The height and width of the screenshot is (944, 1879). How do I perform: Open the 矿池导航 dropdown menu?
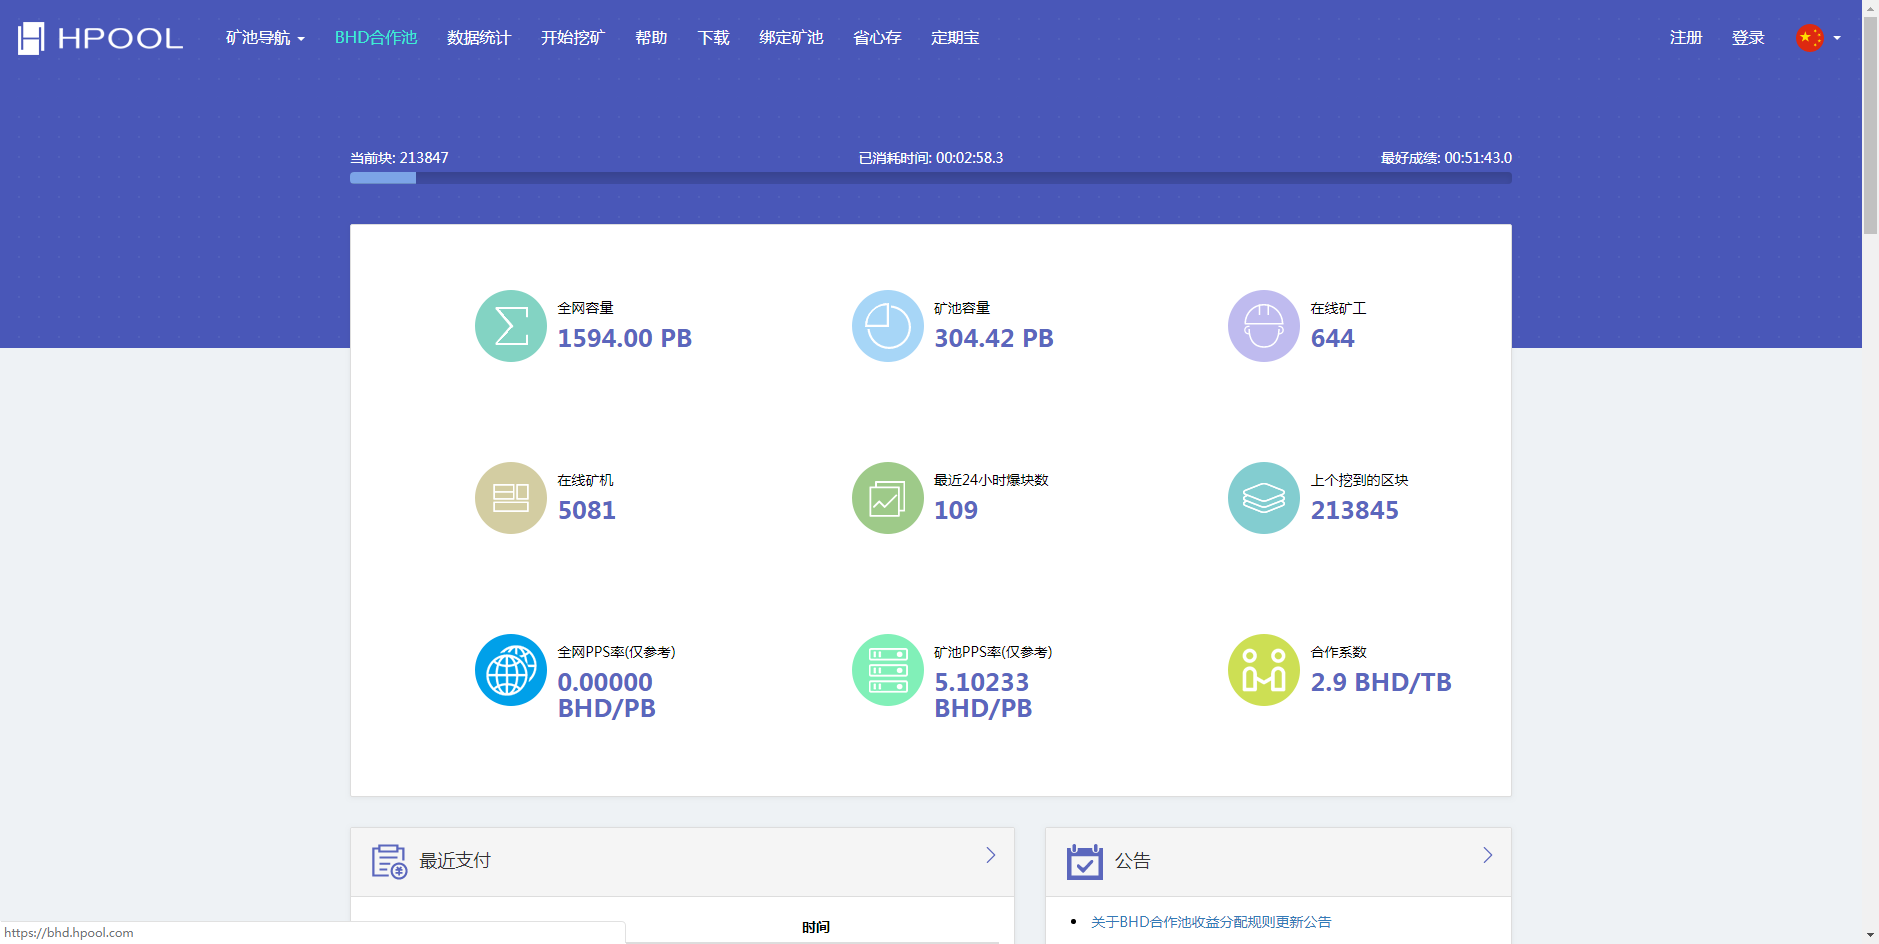(x=265, y=38)
